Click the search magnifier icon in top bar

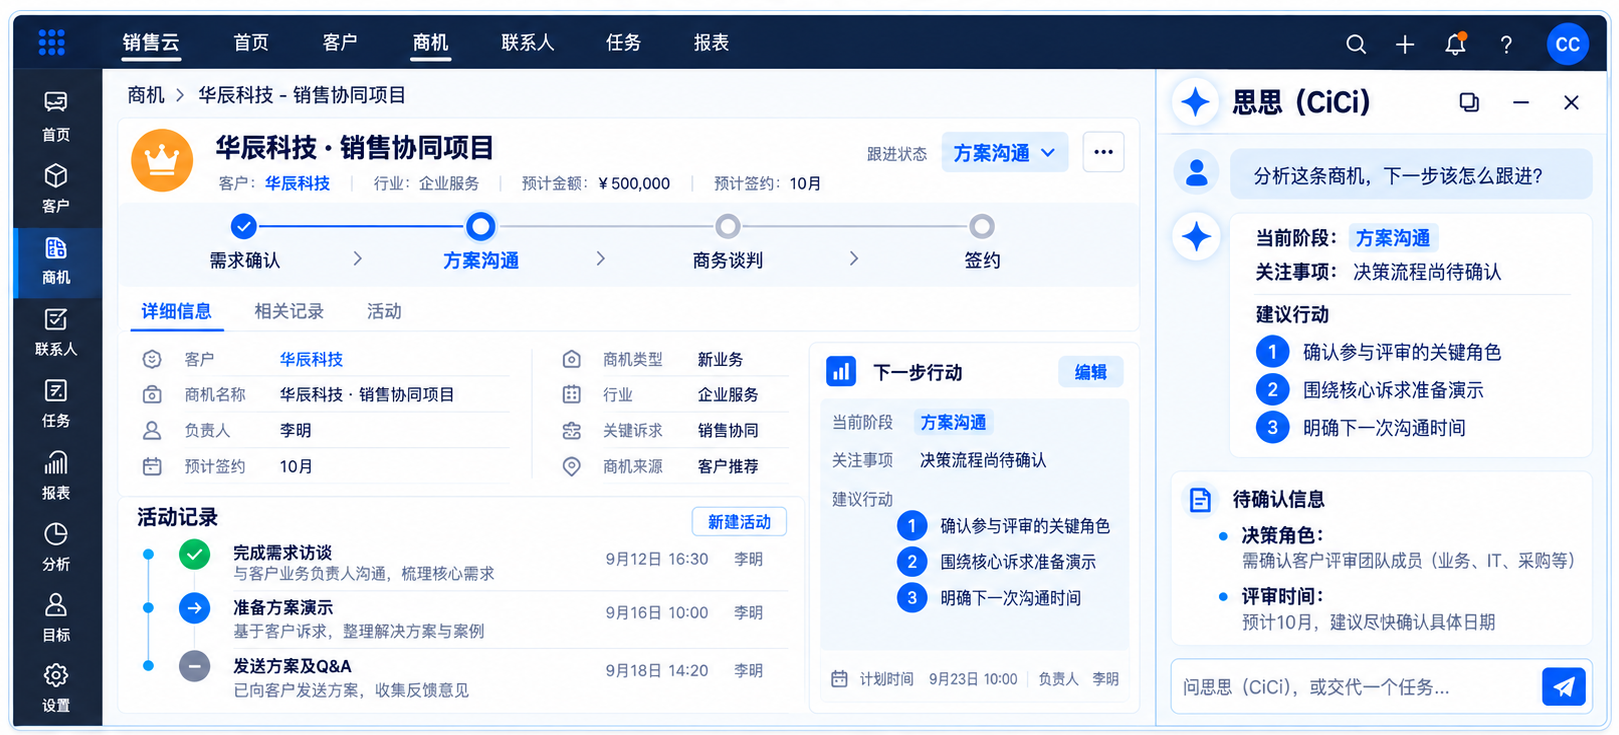point(1356,44)
